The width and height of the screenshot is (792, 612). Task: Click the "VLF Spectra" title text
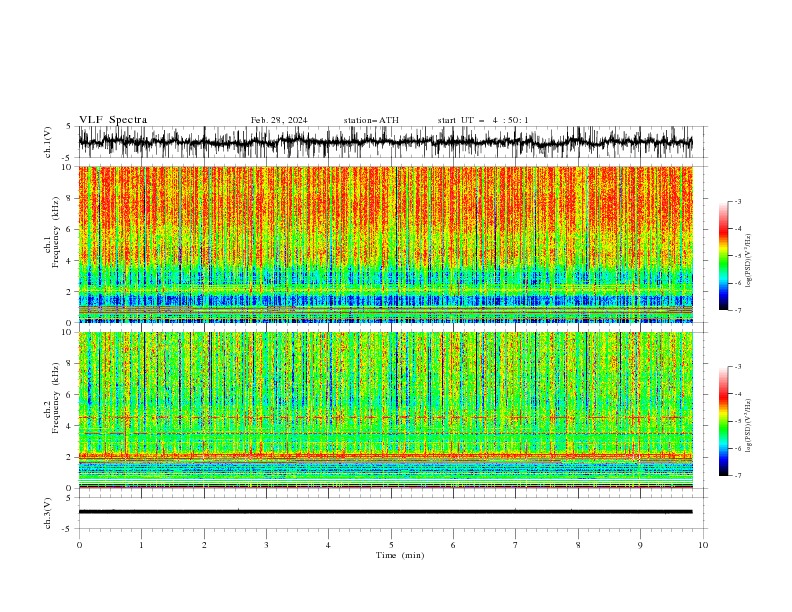pos(113,120)
